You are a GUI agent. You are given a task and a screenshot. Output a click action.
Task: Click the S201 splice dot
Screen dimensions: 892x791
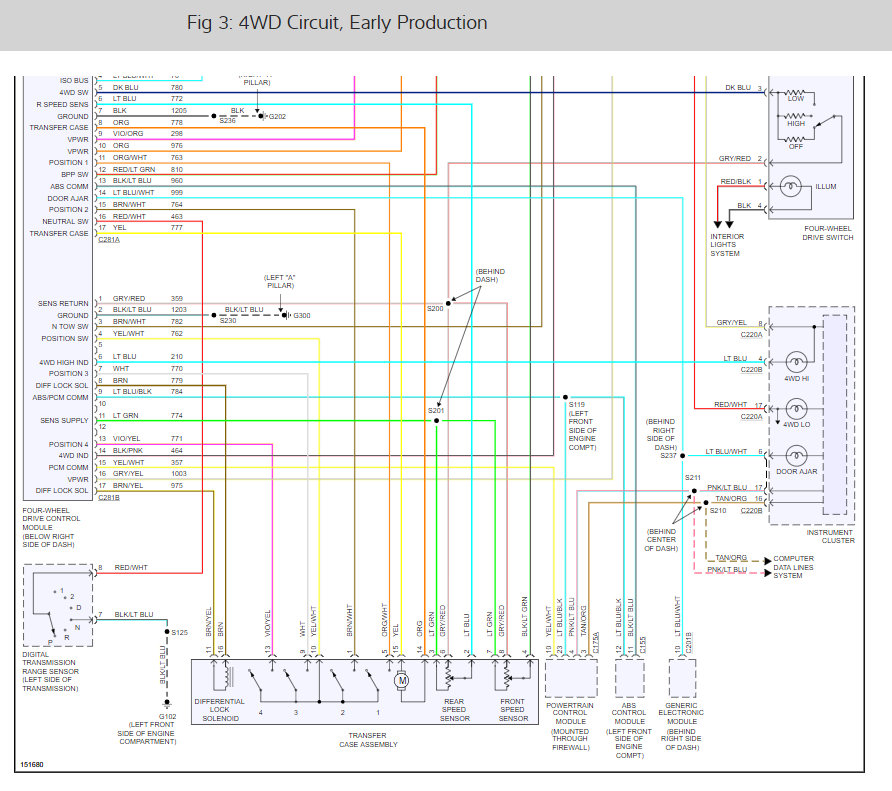pyautogui.click(x=436, y=421)
